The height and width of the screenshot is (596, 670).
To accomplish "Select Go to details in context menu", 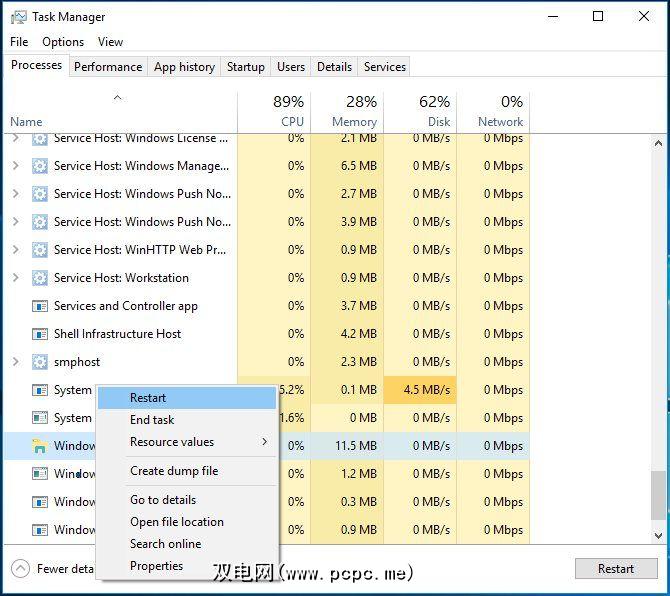I will [187, 500].
